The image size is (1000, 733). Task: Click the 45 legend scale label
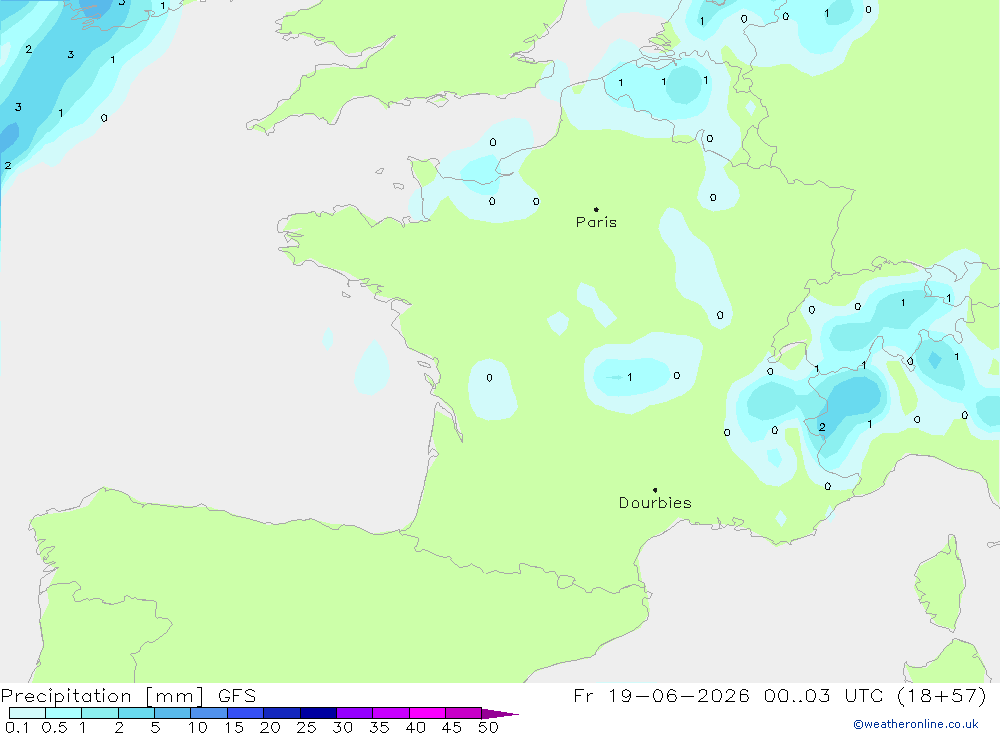[x=452, y=727]
